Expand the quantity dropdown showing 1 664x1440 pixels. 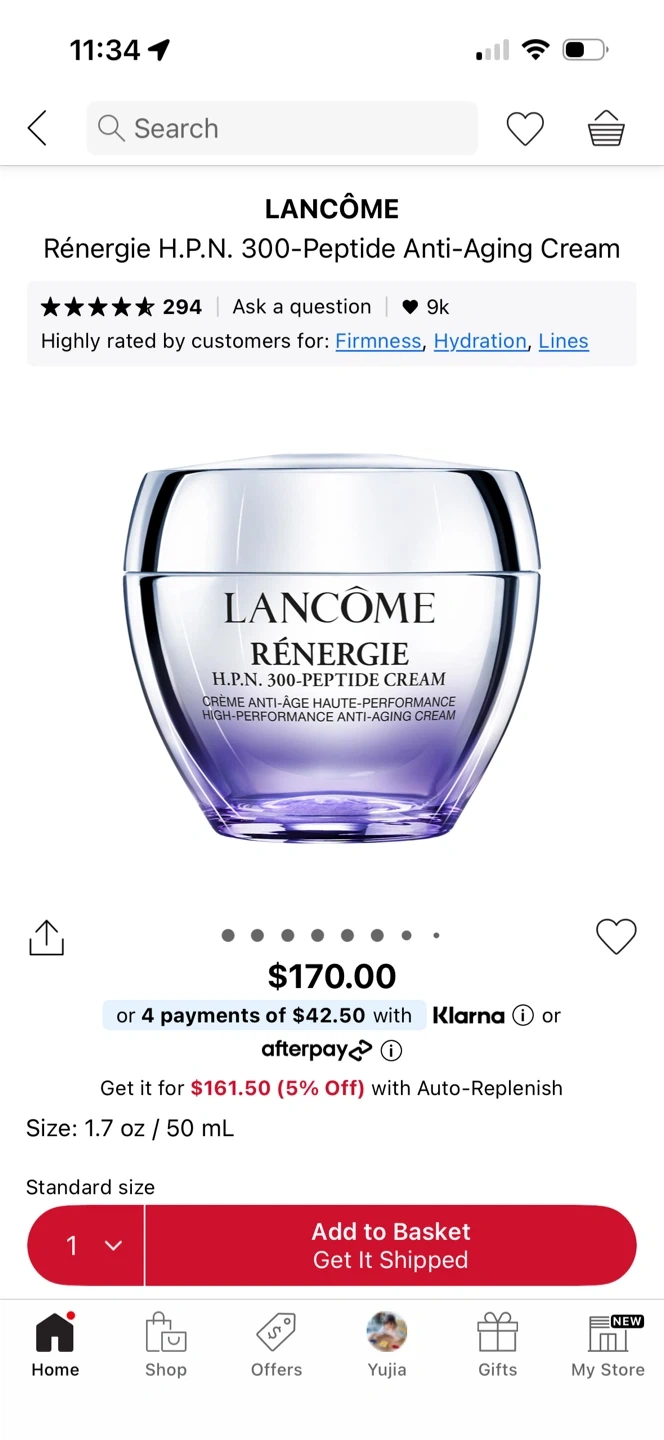(x=87, y=1245)
